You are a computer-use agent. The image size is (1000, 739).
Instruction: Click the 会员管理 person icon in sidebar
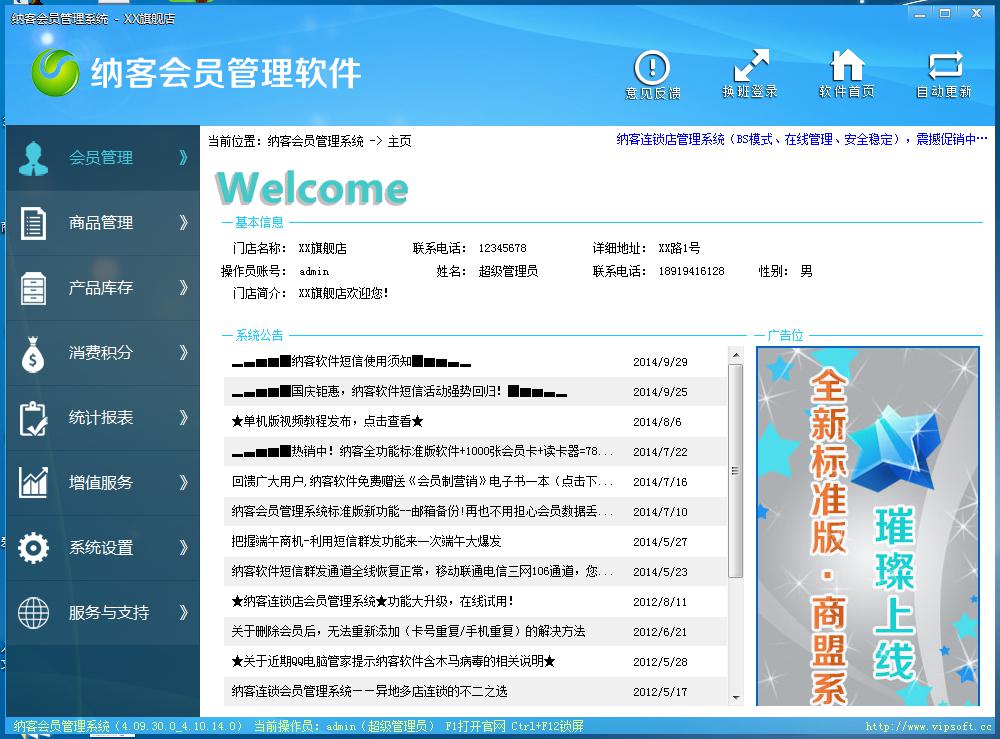(33, 158)
